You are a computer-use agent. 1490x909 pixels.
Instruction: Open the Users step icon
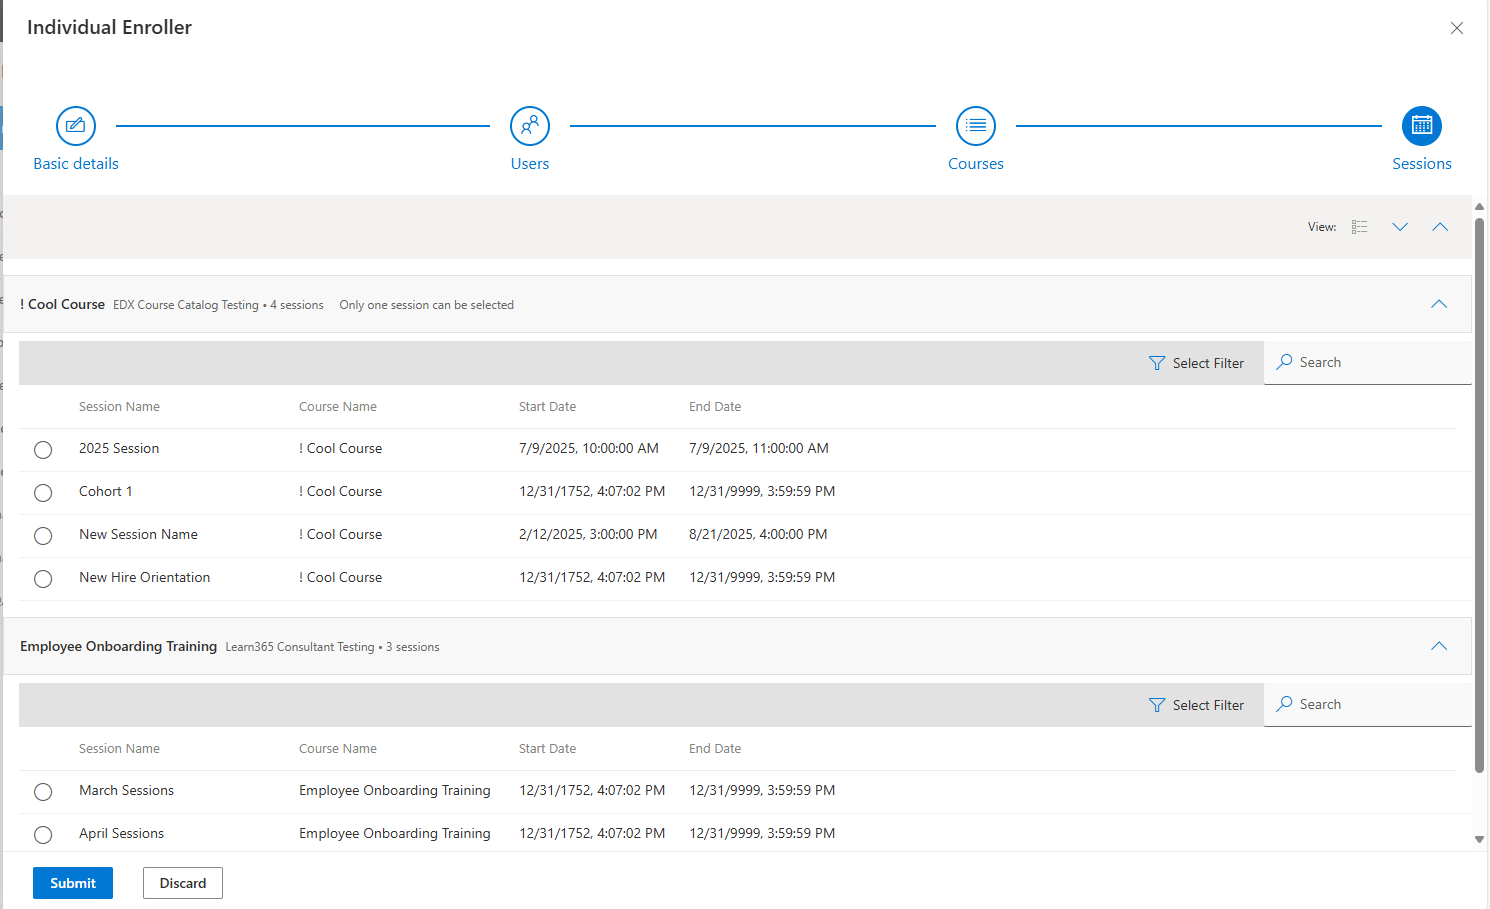click(530, 126)
